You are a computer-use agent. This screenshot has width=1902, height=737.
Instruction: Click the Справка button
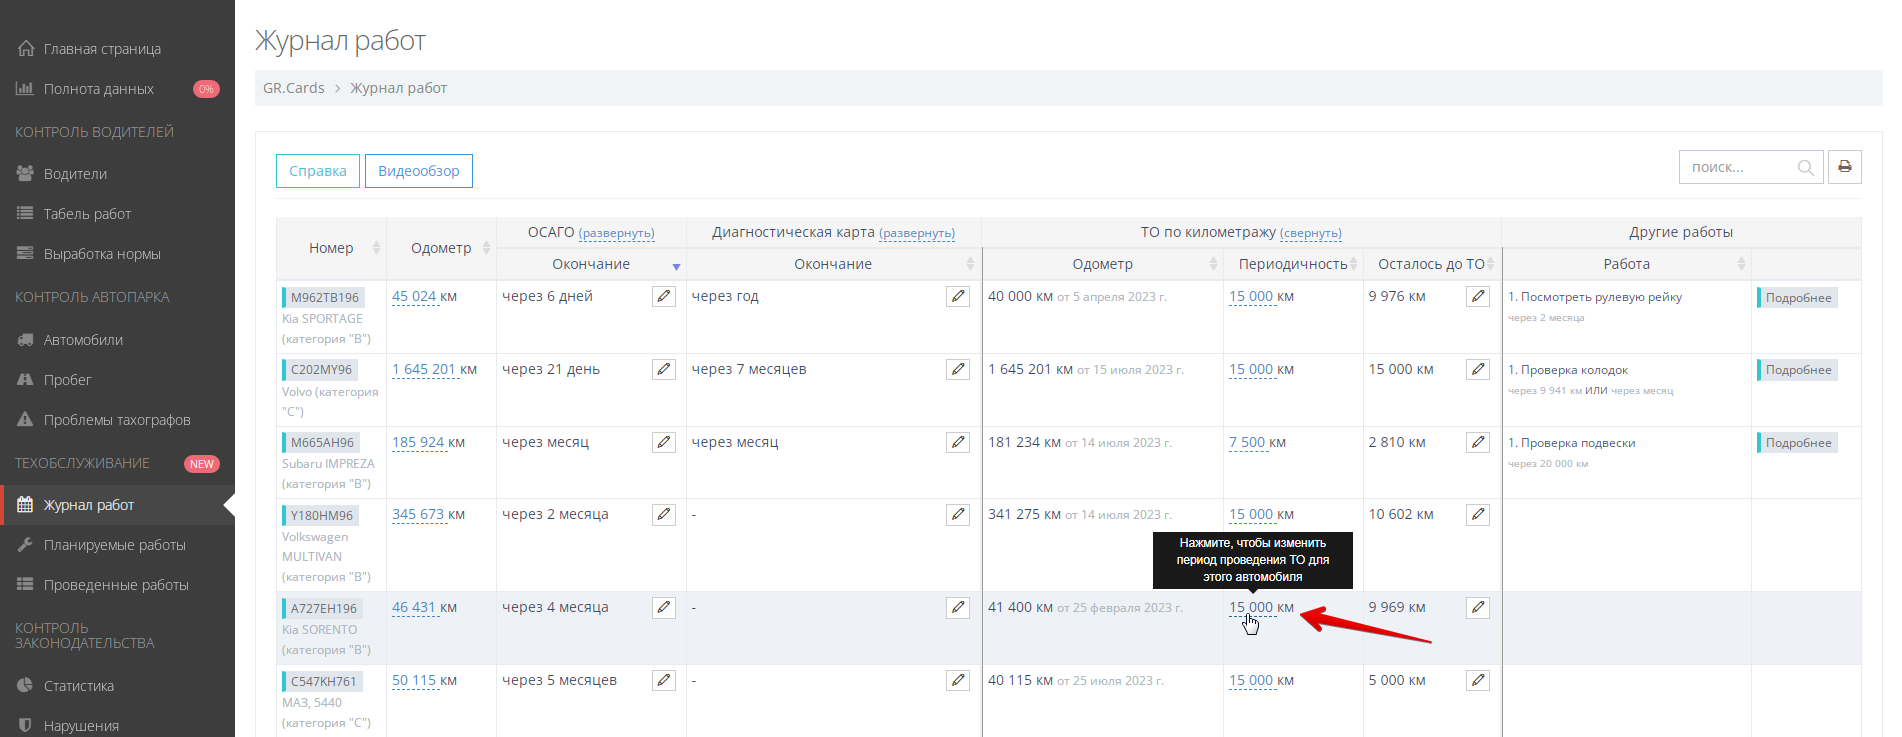pos(317,171)
